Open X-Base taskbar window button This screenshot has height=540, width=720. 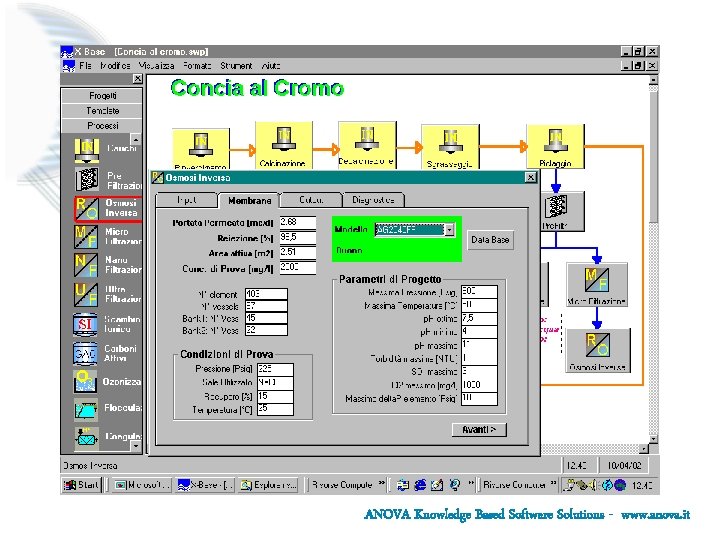(x=205, y=485)
